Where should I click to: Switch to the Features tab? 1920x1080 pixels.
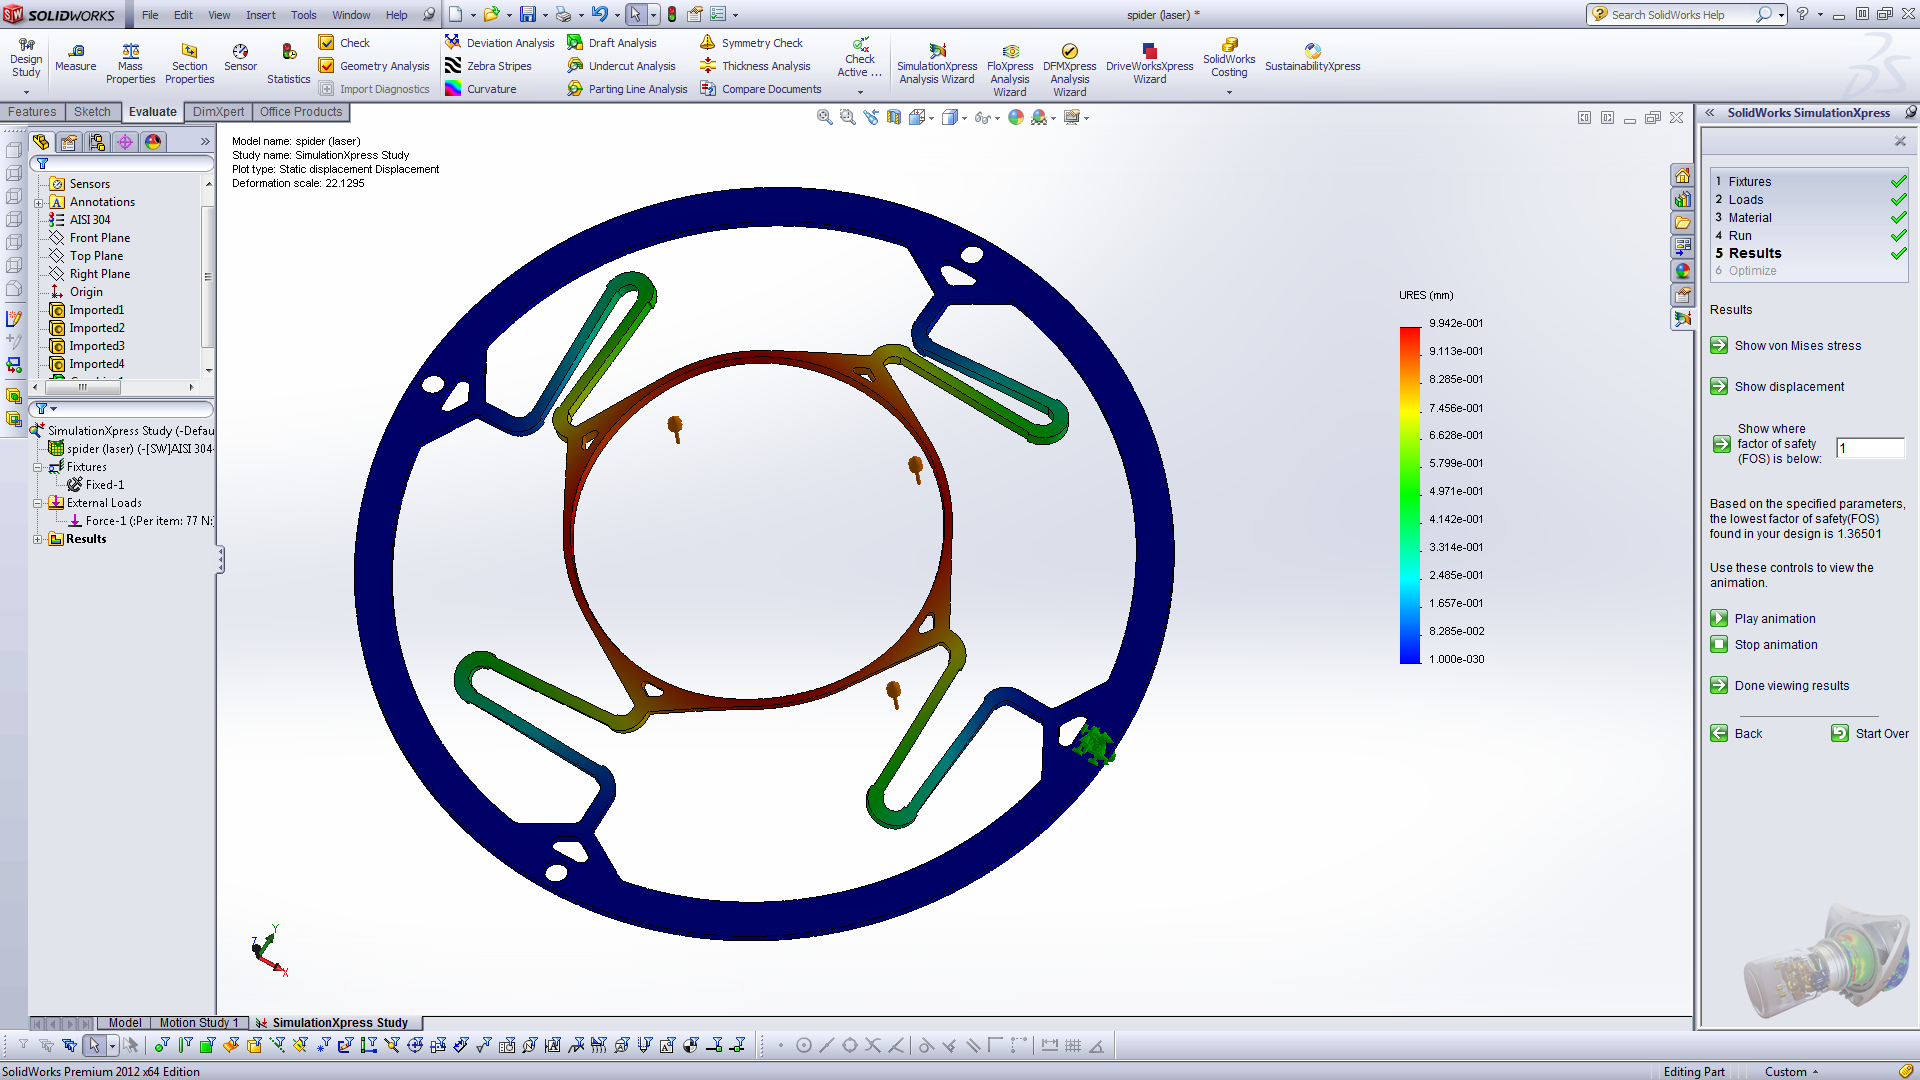32,112
